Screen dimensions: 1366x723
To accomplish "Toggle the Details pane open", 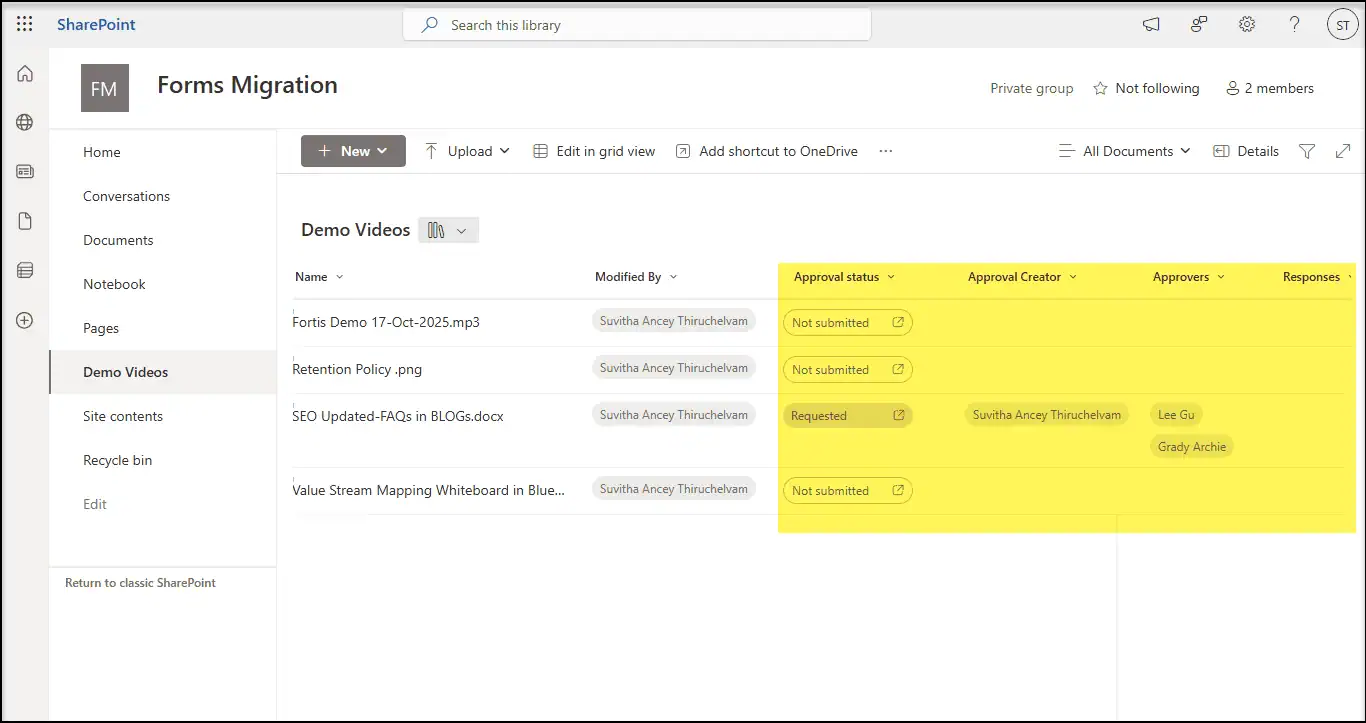I will click(1245, 151).
